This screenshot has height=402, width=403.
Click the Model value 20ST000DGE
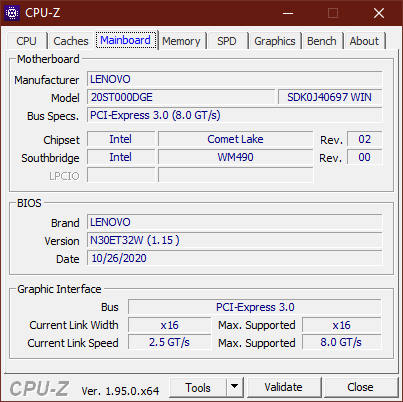coord(181,97)
